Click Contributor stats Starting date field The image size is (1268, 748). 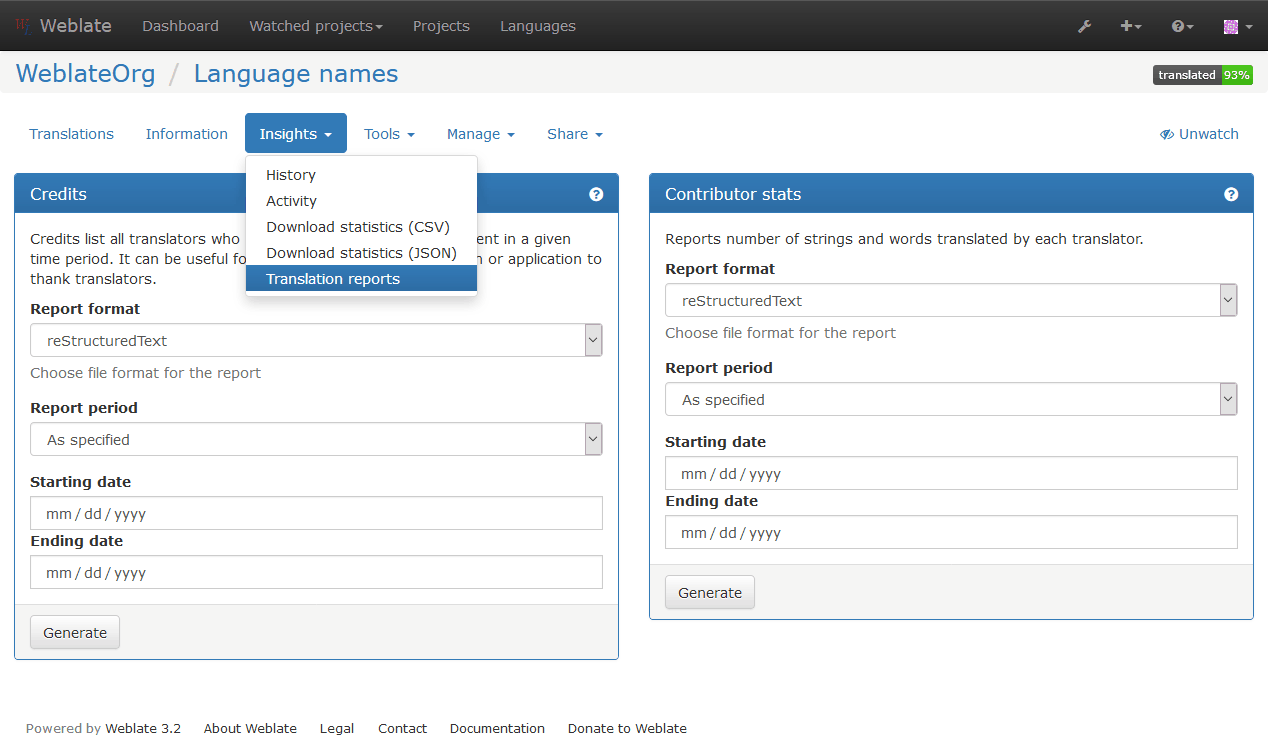(x=951, y=473)
